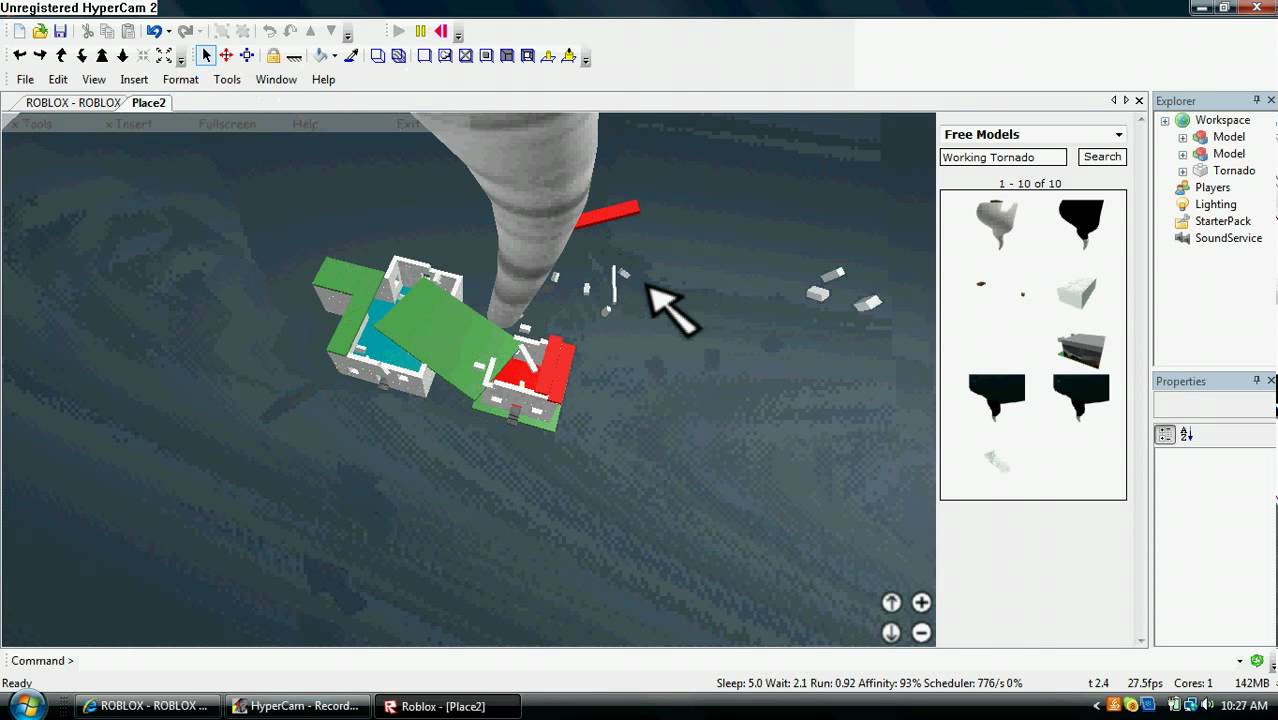Select the yellow Hinge surface tool
This screenshot has height=720, width=1278.
click(548, 56)
